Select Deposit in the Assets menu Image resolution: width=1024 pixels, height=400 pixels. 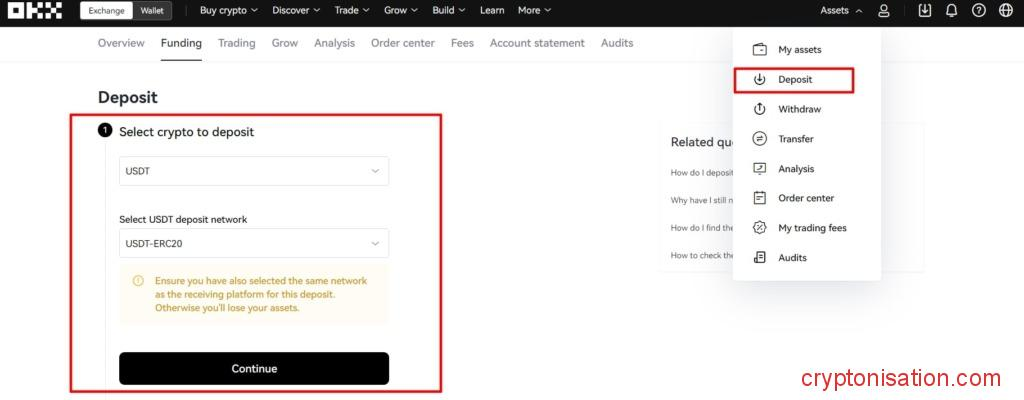(x=794, y=79)
